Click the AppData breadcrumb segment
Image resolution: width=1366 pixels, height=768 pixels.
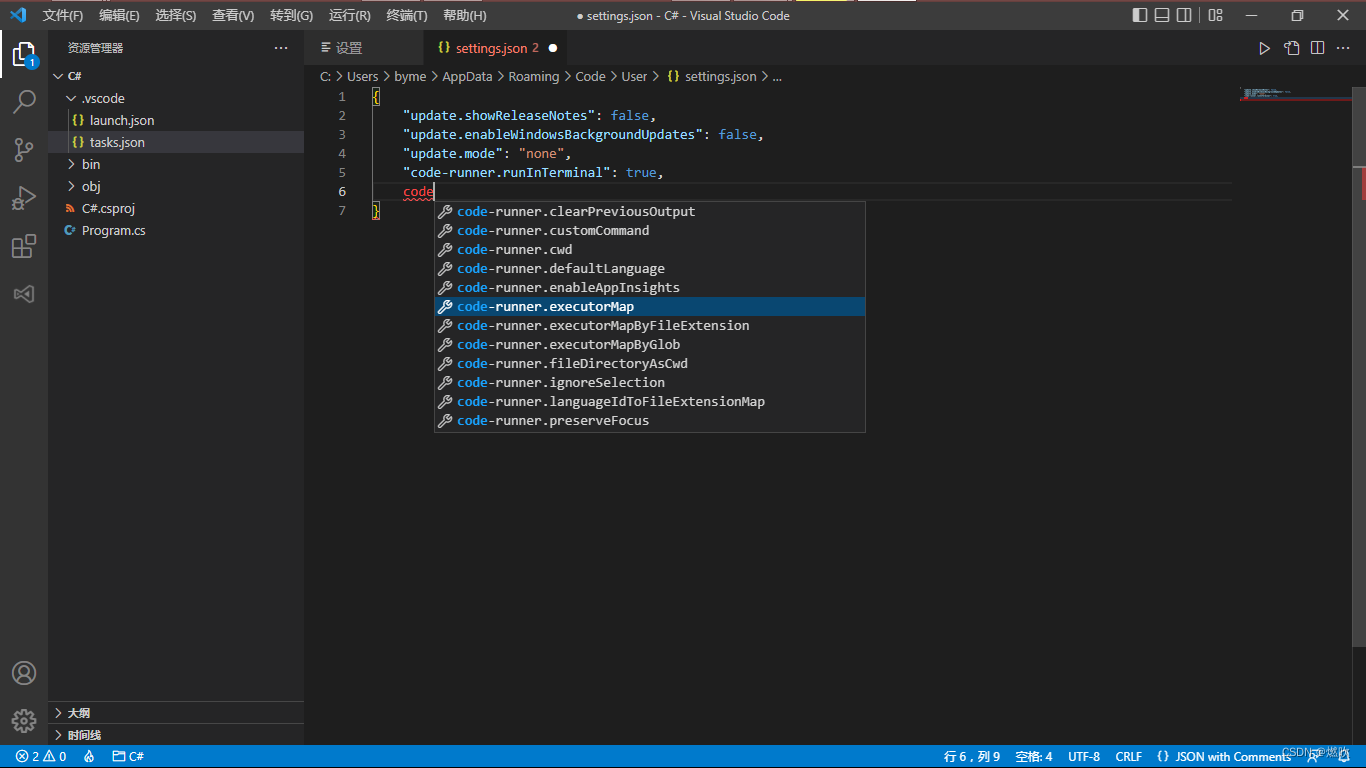467,76
